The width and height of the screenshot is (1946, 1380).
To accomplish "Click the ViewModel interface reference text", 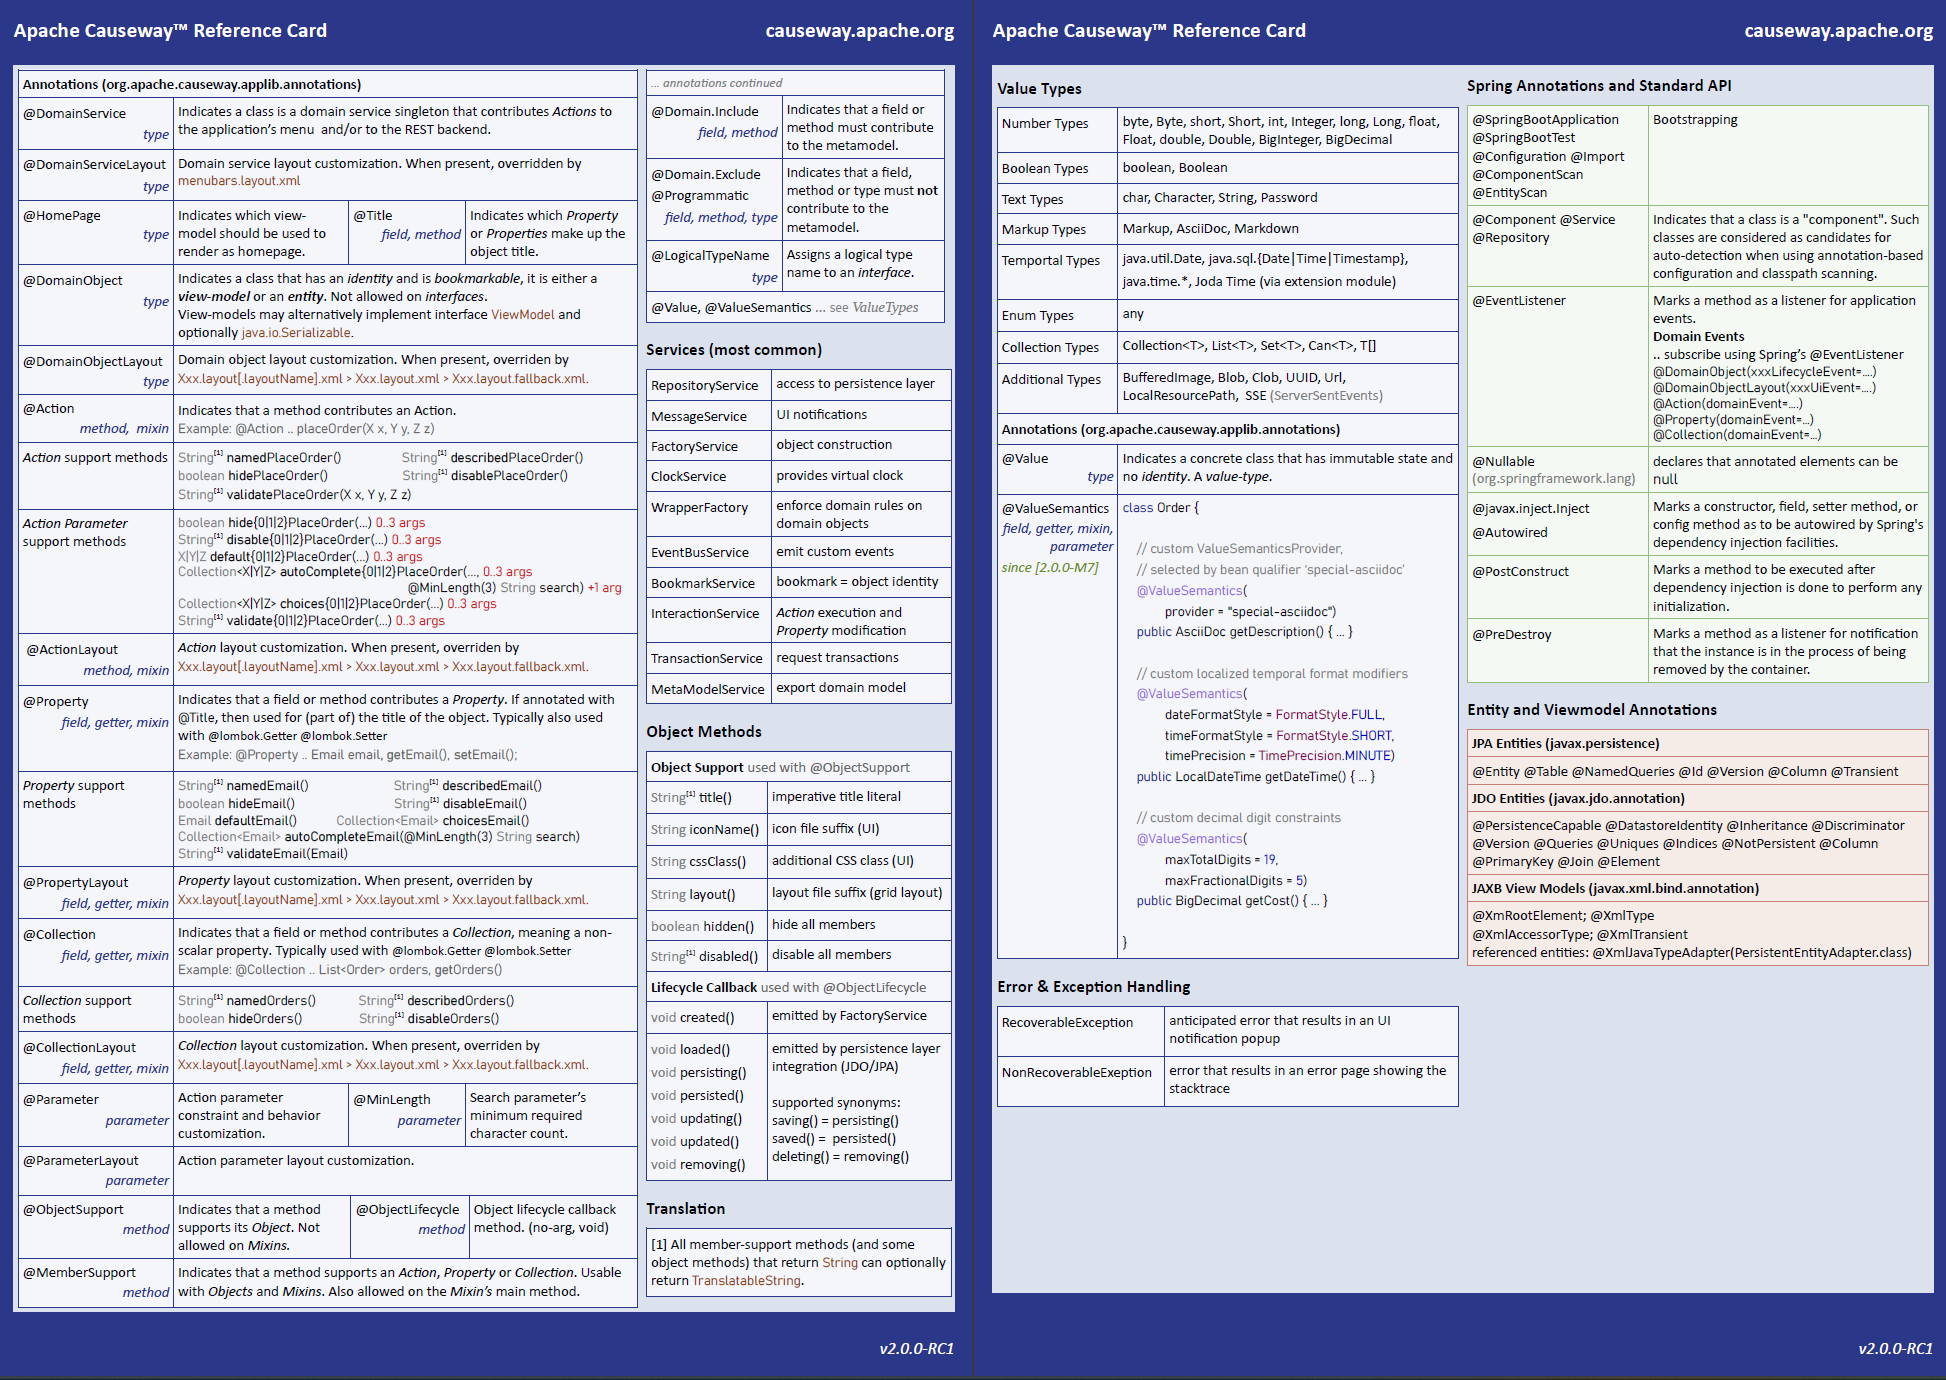I will 522,315.
